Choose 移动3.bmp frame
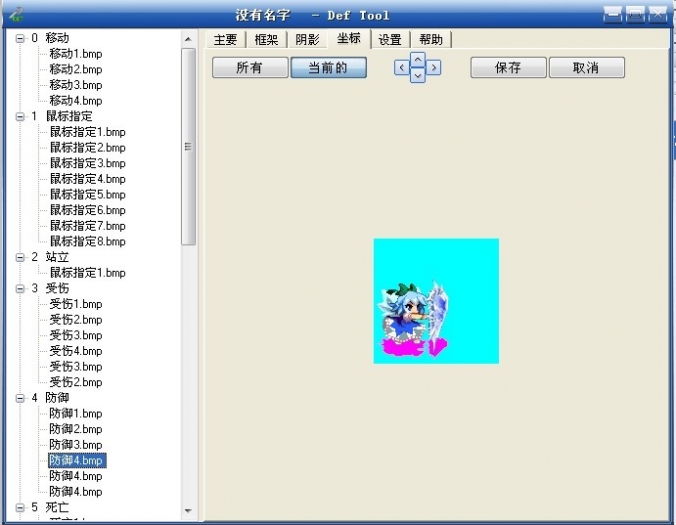 pyautogui.click(x=76, y=85)
